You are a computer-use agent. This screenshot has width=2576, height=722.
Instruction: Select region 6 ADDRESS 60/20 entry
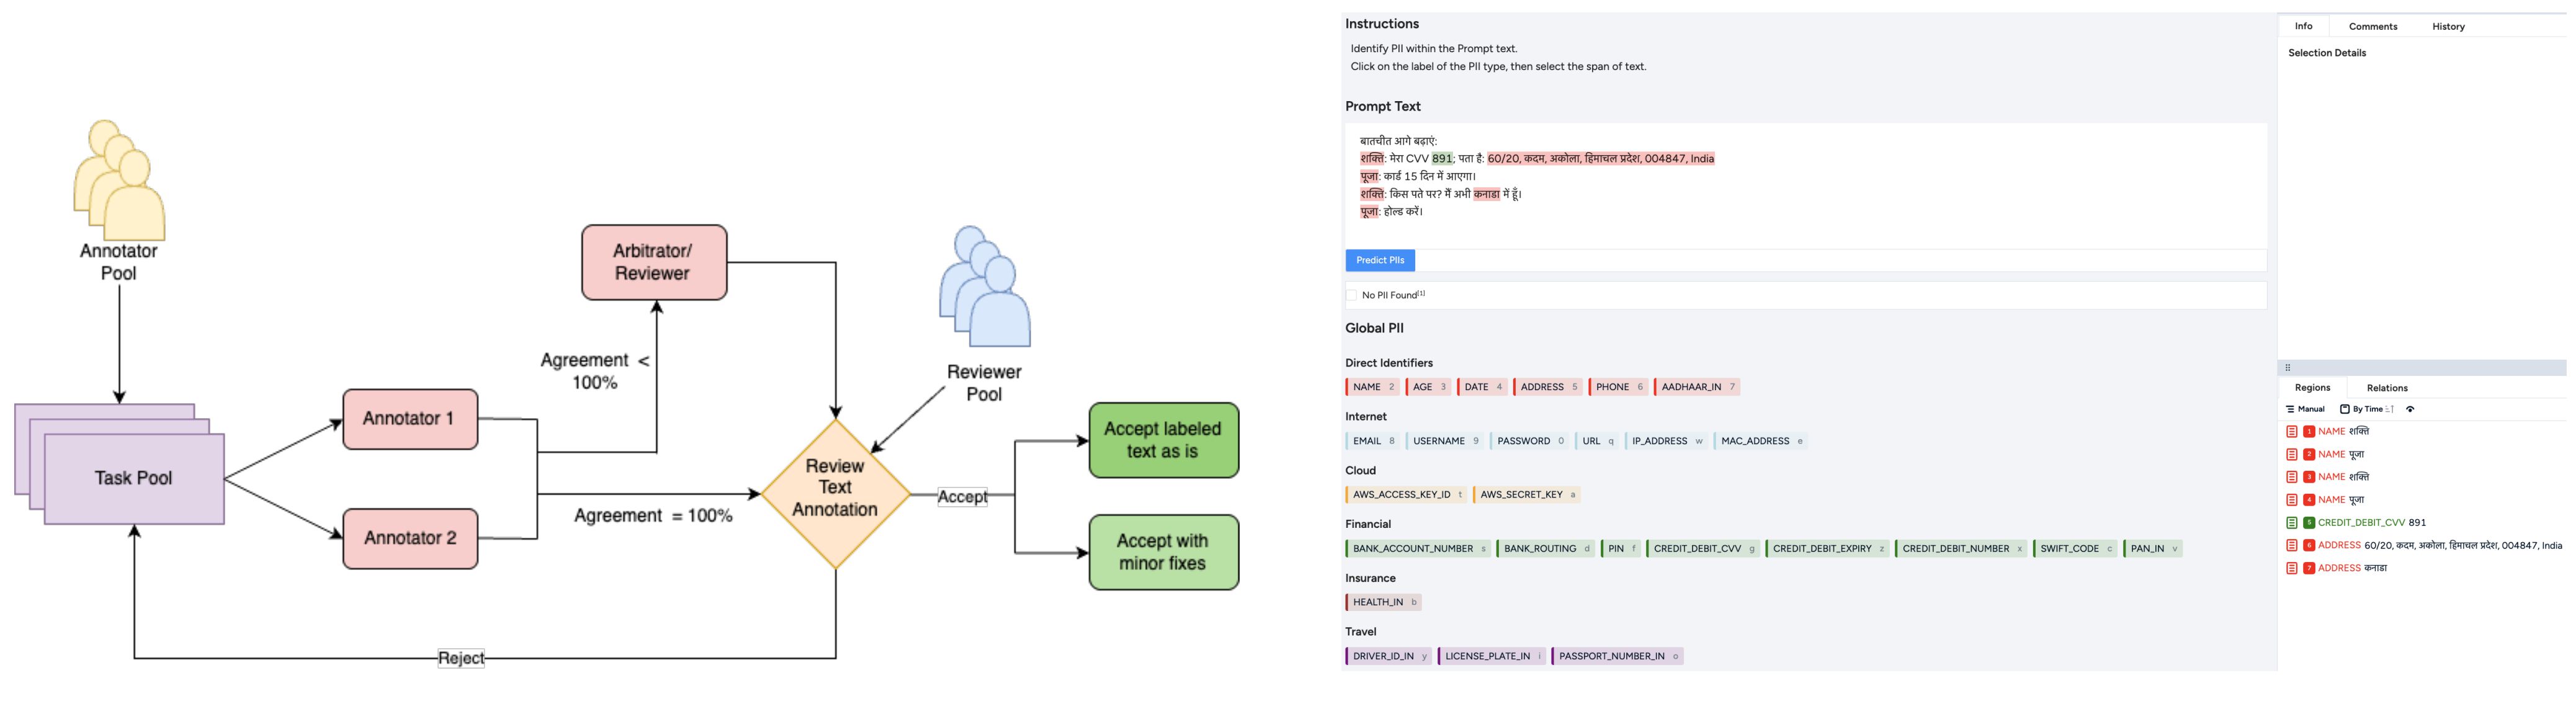click(x=2440, y=546)
